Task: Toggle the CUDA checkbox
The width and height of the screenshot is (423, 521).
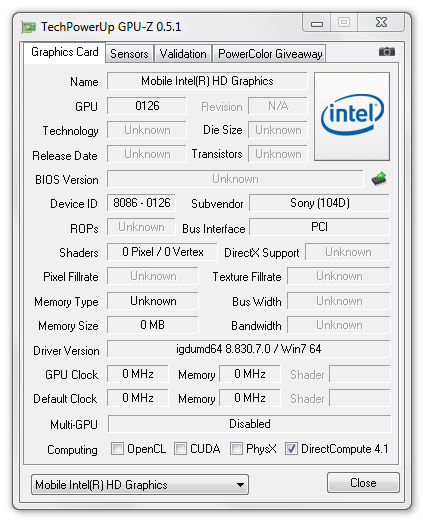Action: (180, 449)
